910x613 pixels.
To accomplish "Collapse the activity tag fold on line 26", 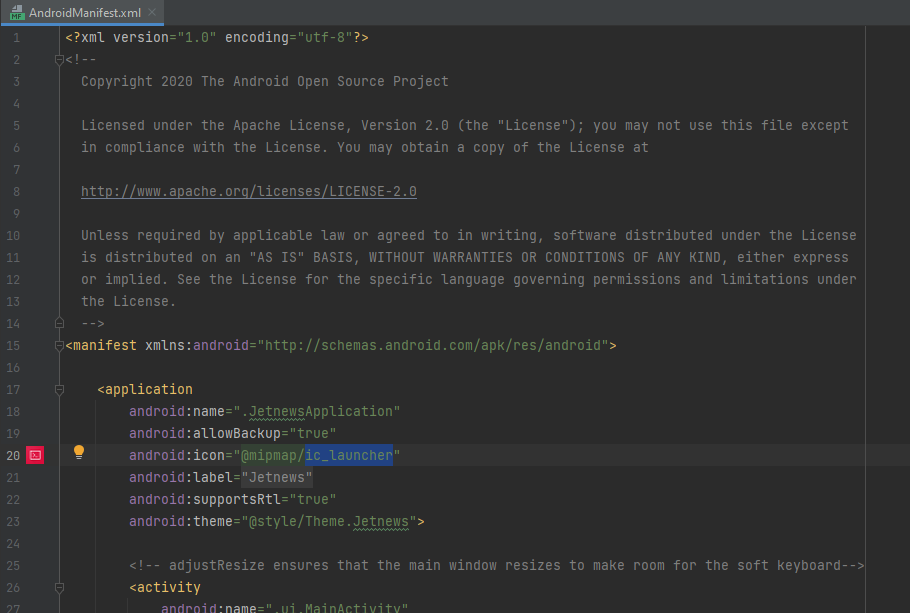I will (x=59, y=587).
